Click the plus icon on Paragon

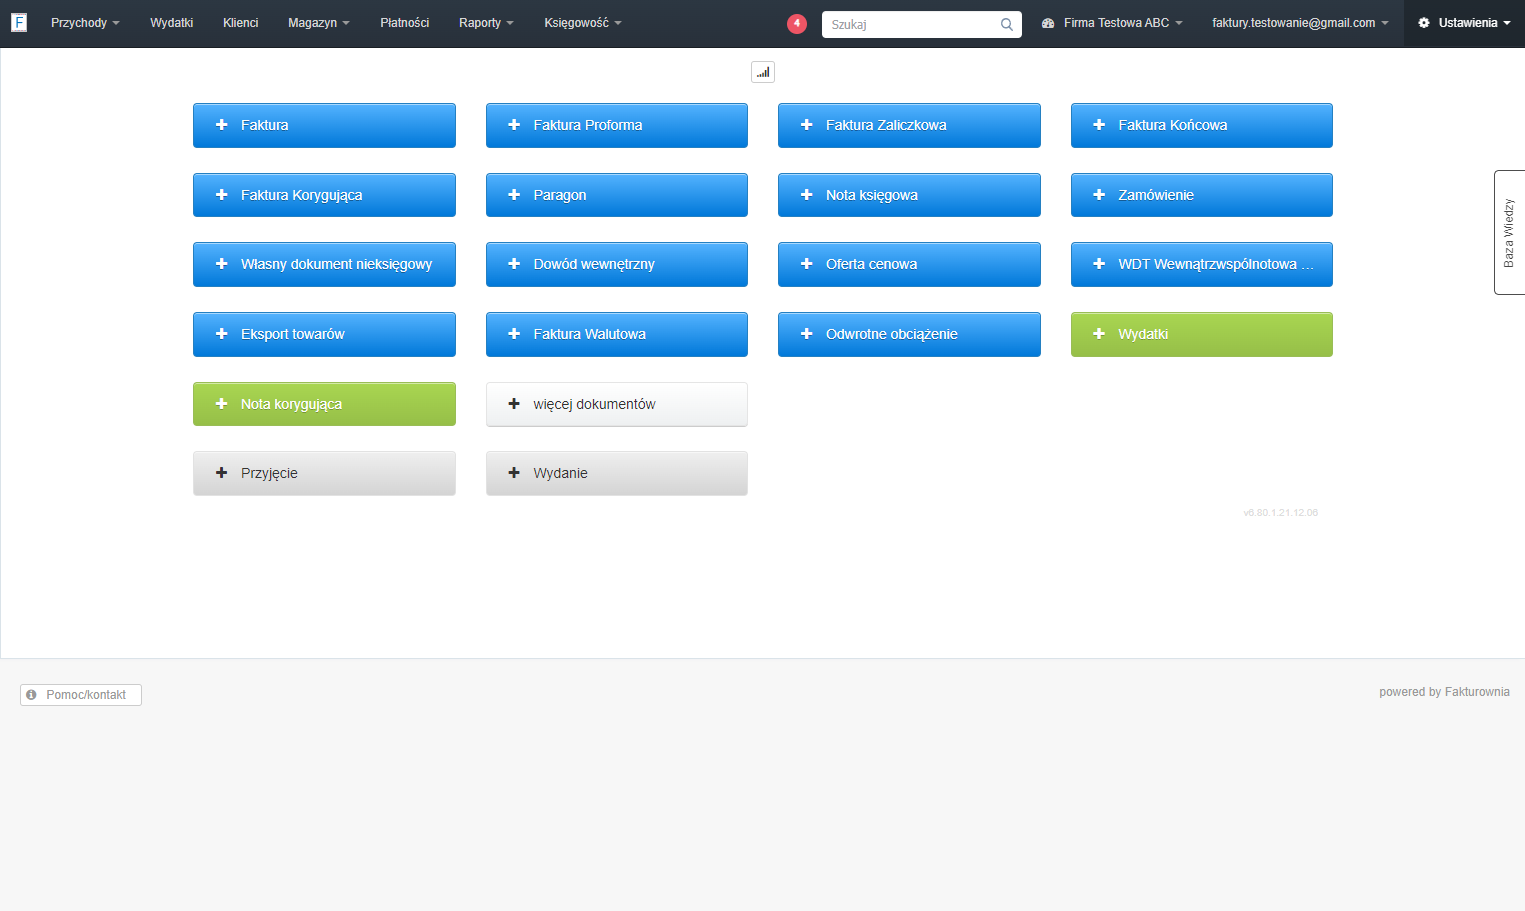[514, 195]
